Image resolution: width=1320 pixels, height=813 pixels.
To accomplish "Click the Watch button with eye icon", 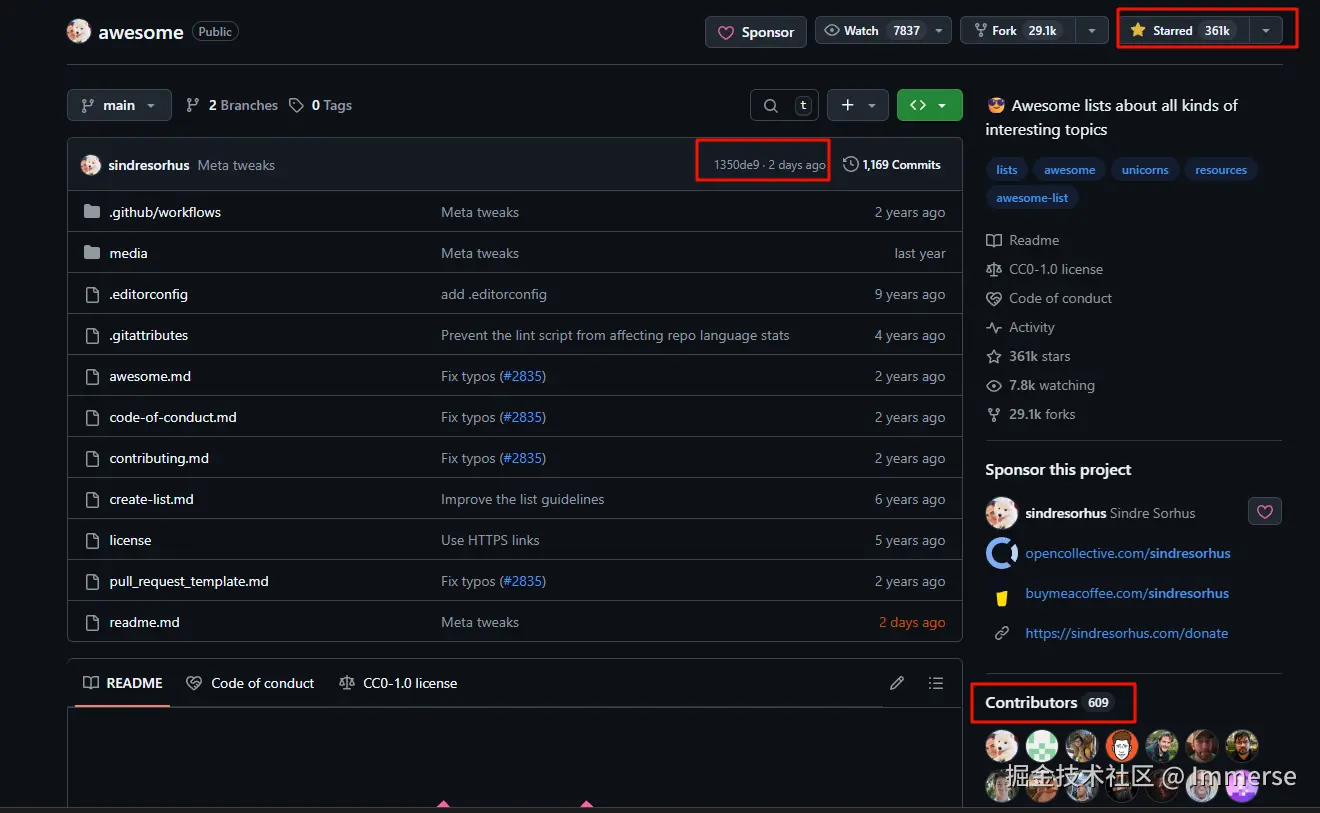I will click(871, 31).
